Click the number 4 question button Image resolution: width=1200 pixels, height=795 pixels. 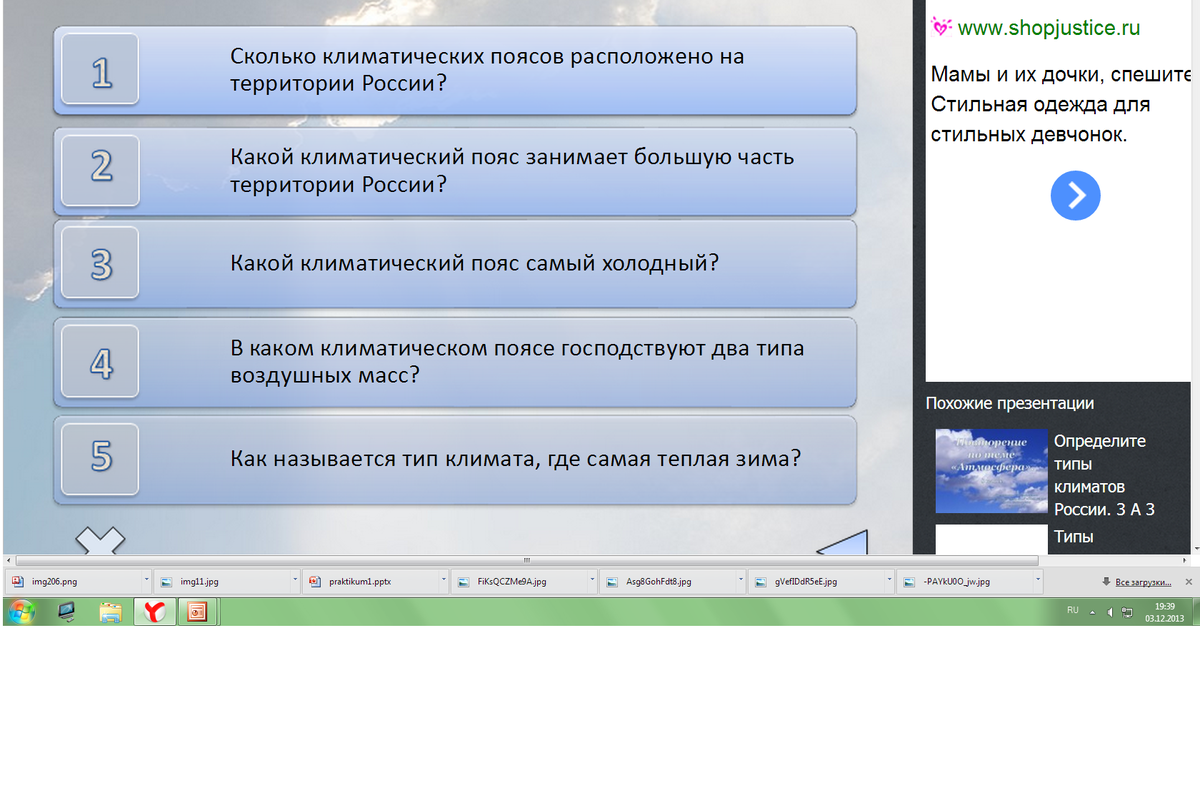point(100,361)
